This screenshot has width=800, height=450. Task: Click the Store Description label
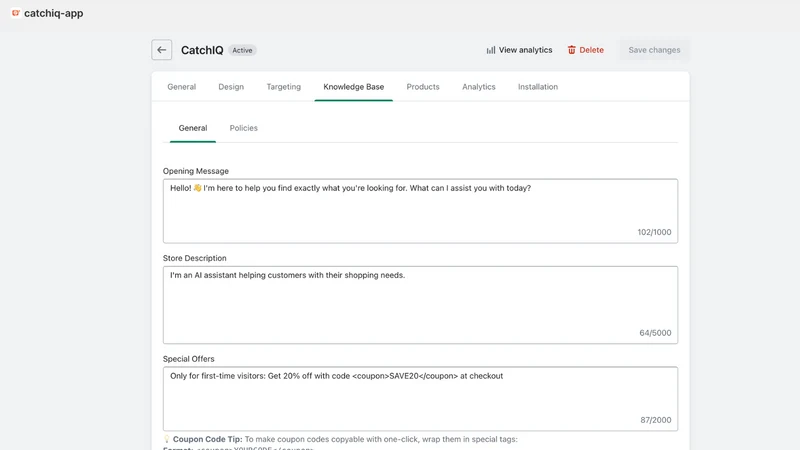(x=194, y=258)
